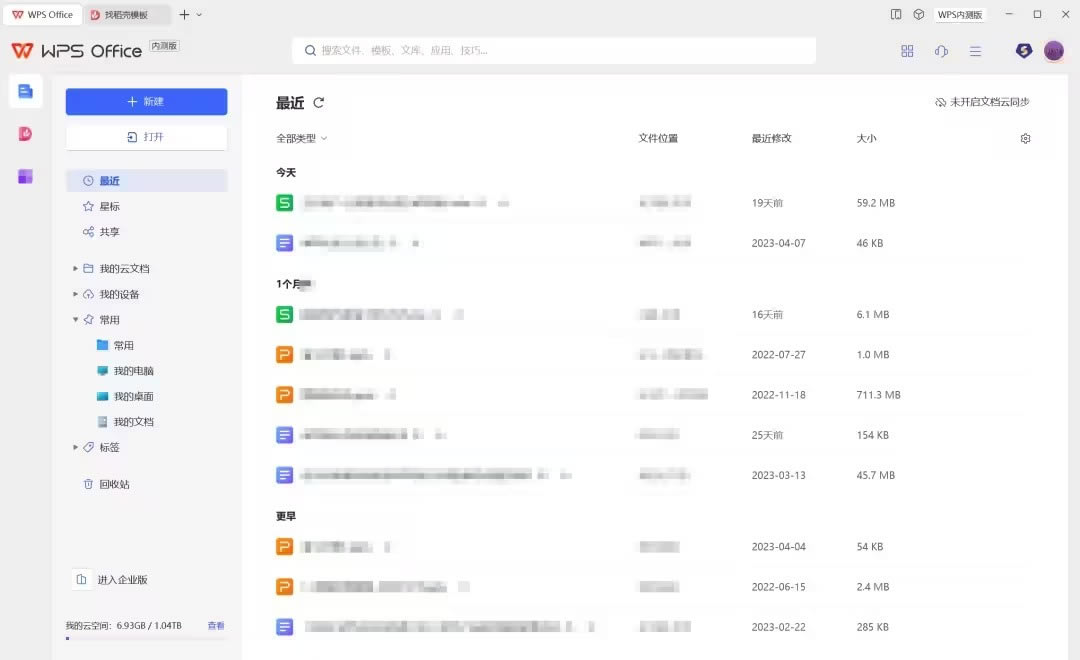The width and height of the screenshot is (1080, 660).
Task: Click the 打开 button
Action: [x=146, y=137]
